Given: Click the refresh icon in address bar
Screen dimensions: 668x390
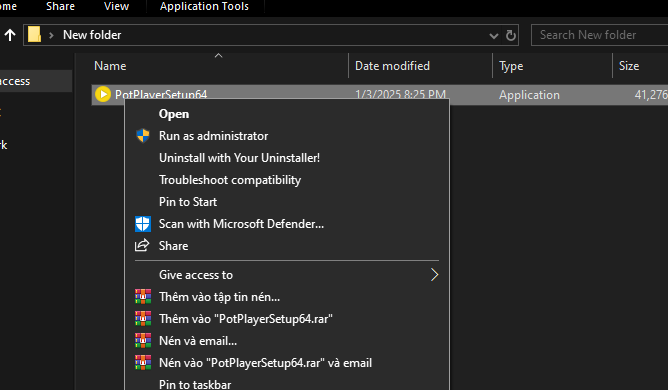Looking at the screenshot, I should point(510,35).
